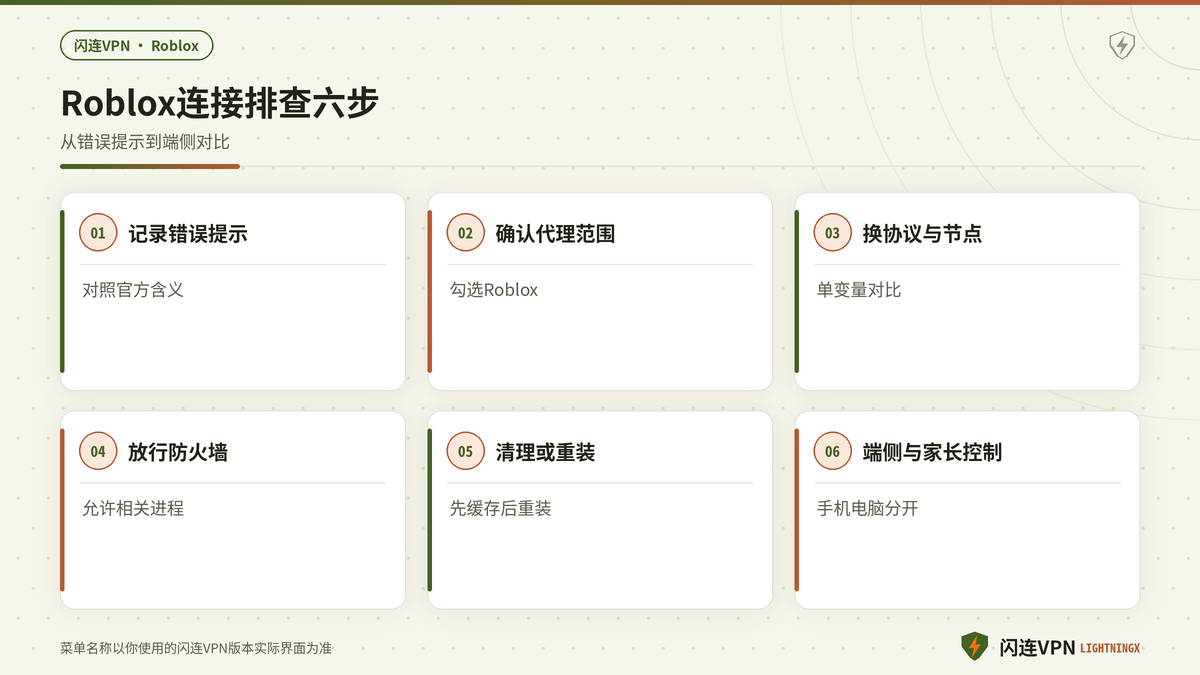1200x675 pixels.
Task: Select the 04 step number badge
Action: [98, 452]
